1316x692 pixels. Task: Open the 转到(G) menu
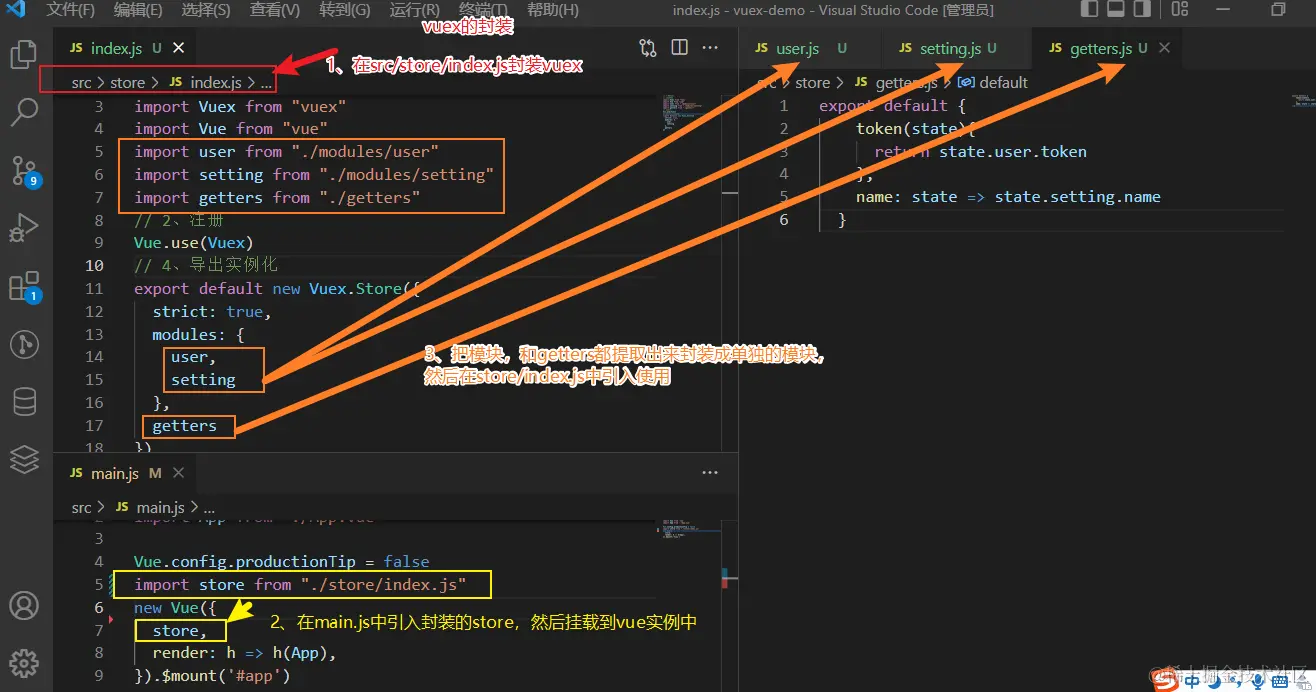tap(344, 10)
